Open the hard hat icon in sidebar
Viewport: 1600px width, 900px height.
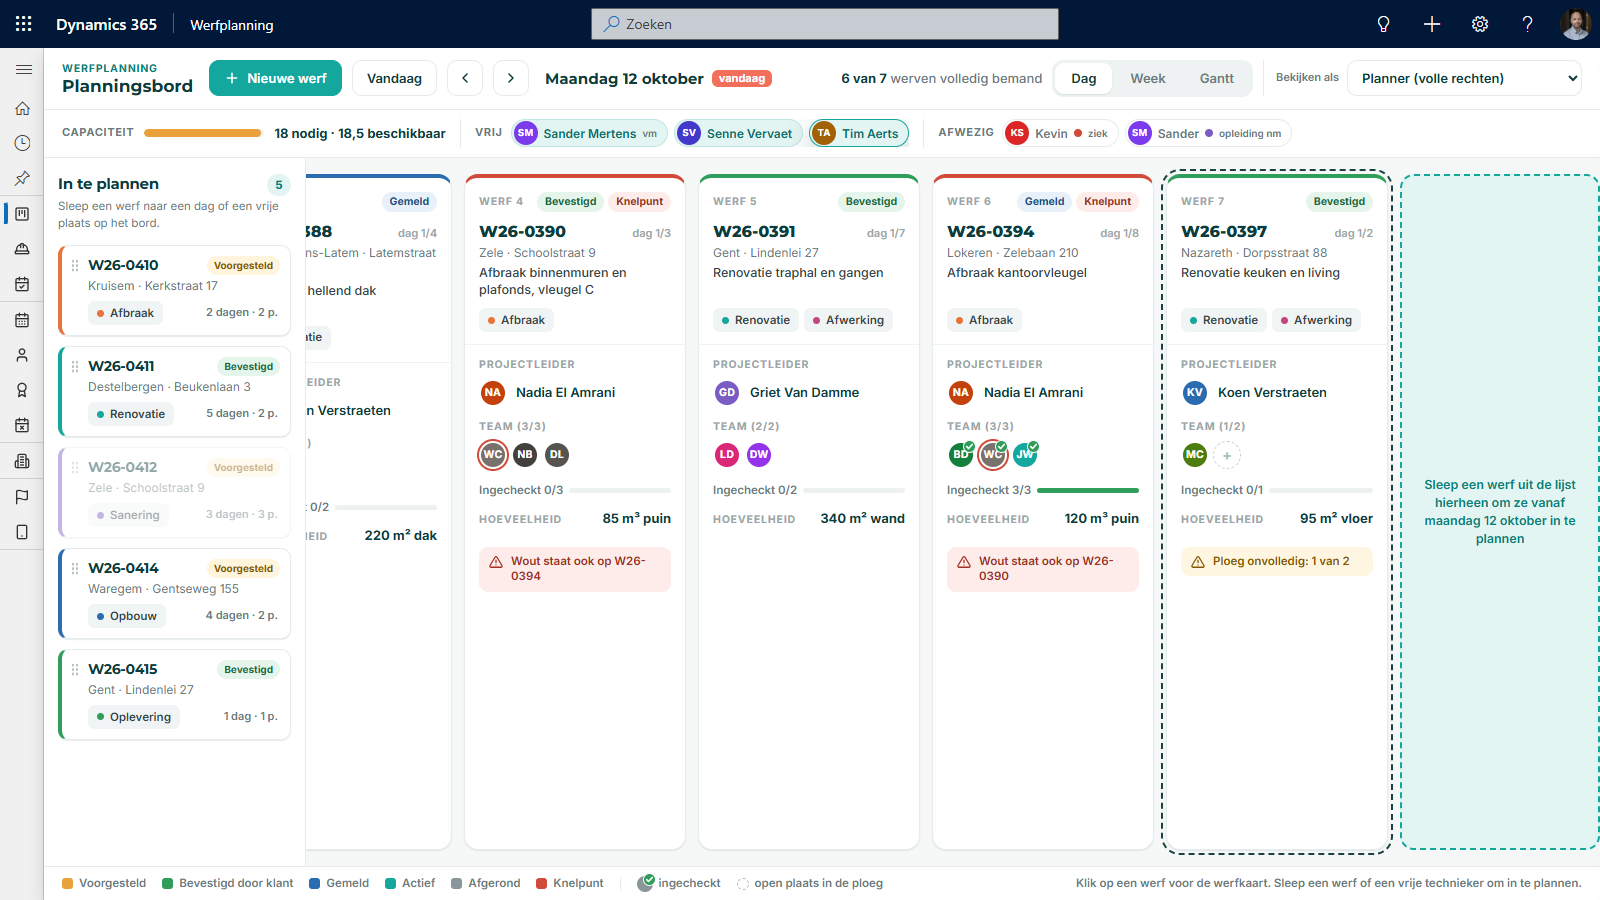click(x=22, y=249)
